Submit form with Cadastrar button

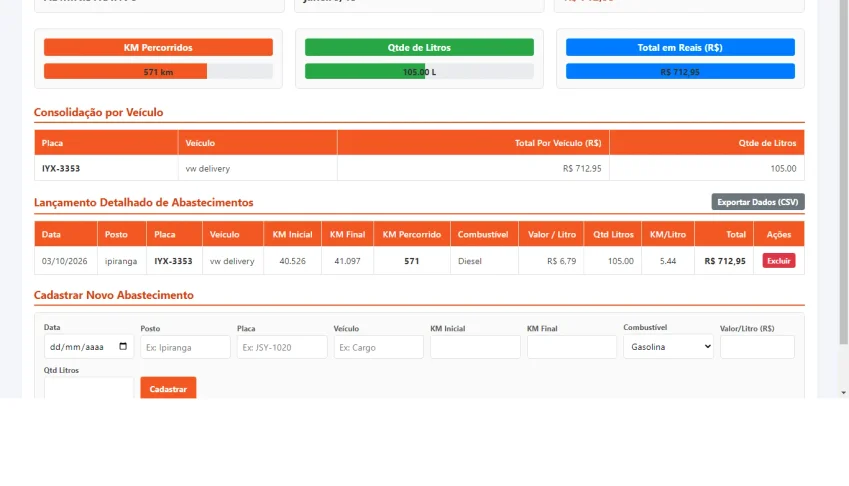[x=168, y=388]
